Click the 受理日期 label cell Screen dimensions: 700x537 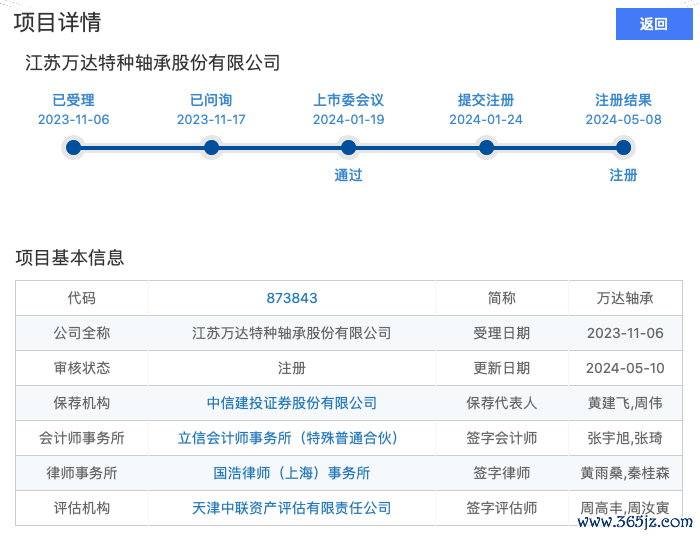502,333
